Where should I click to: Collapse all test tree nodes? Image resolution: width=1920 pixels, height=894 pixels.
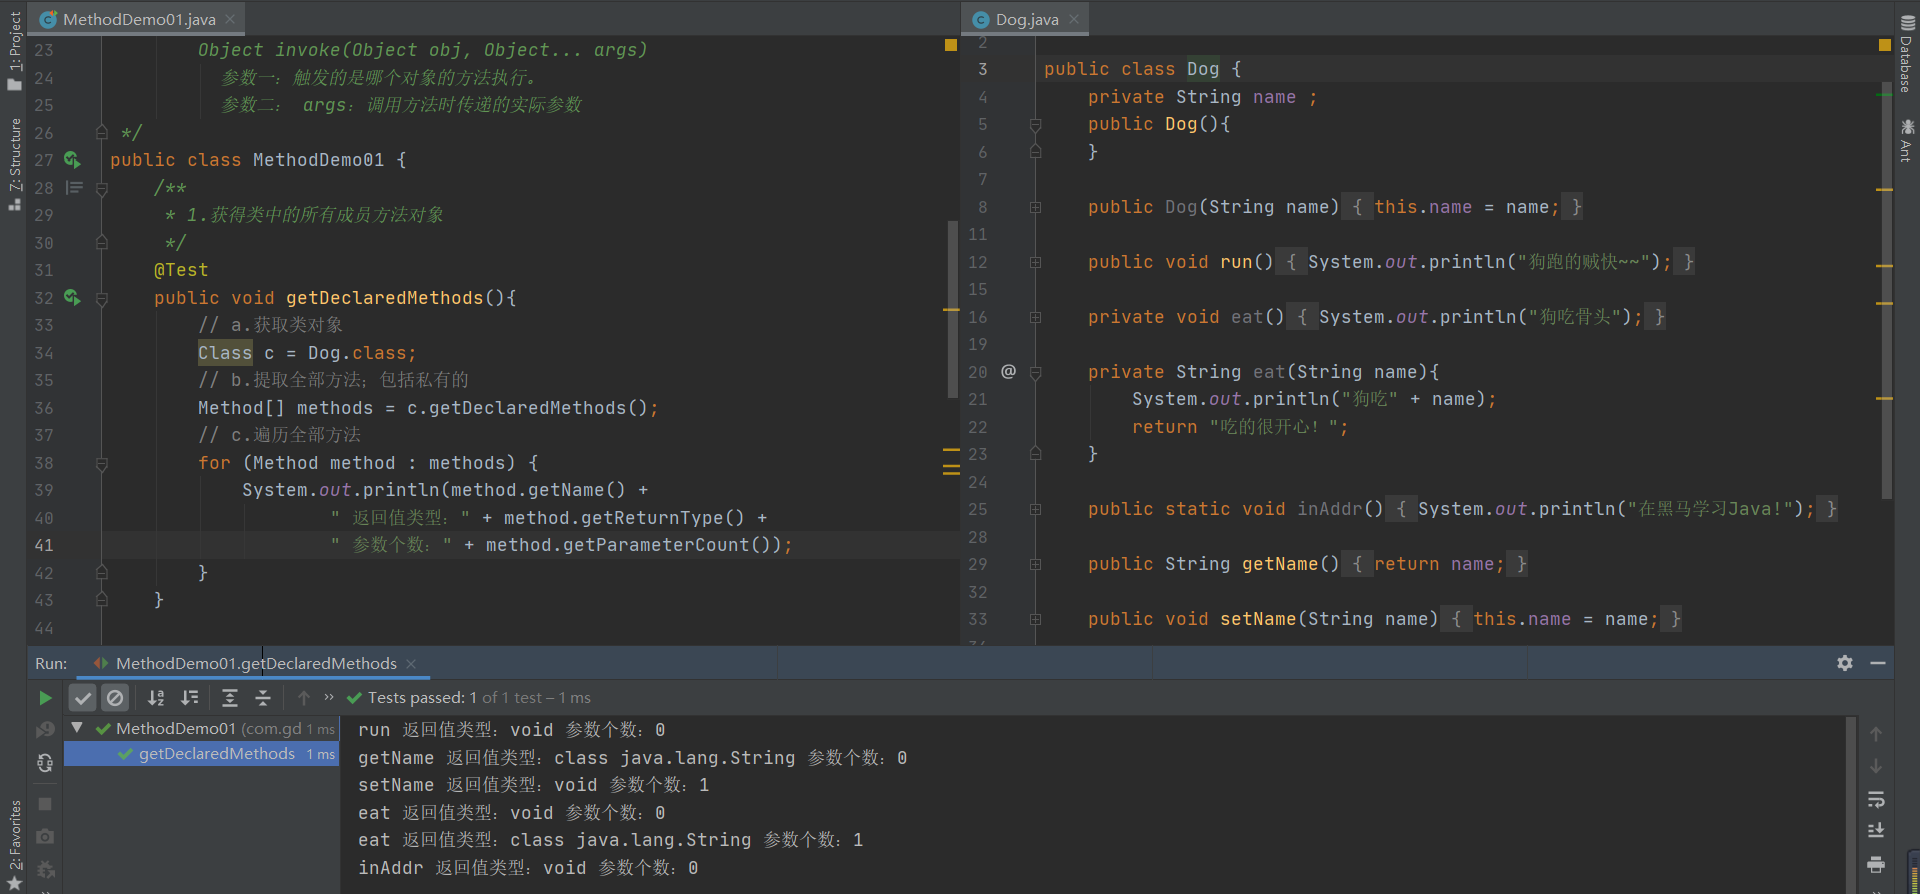coord(263,698)
